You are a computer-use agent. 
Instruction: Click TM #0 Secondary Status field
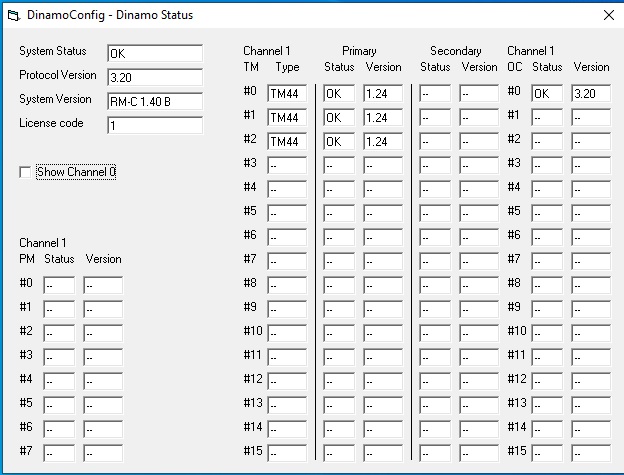(x=436, y=94)
